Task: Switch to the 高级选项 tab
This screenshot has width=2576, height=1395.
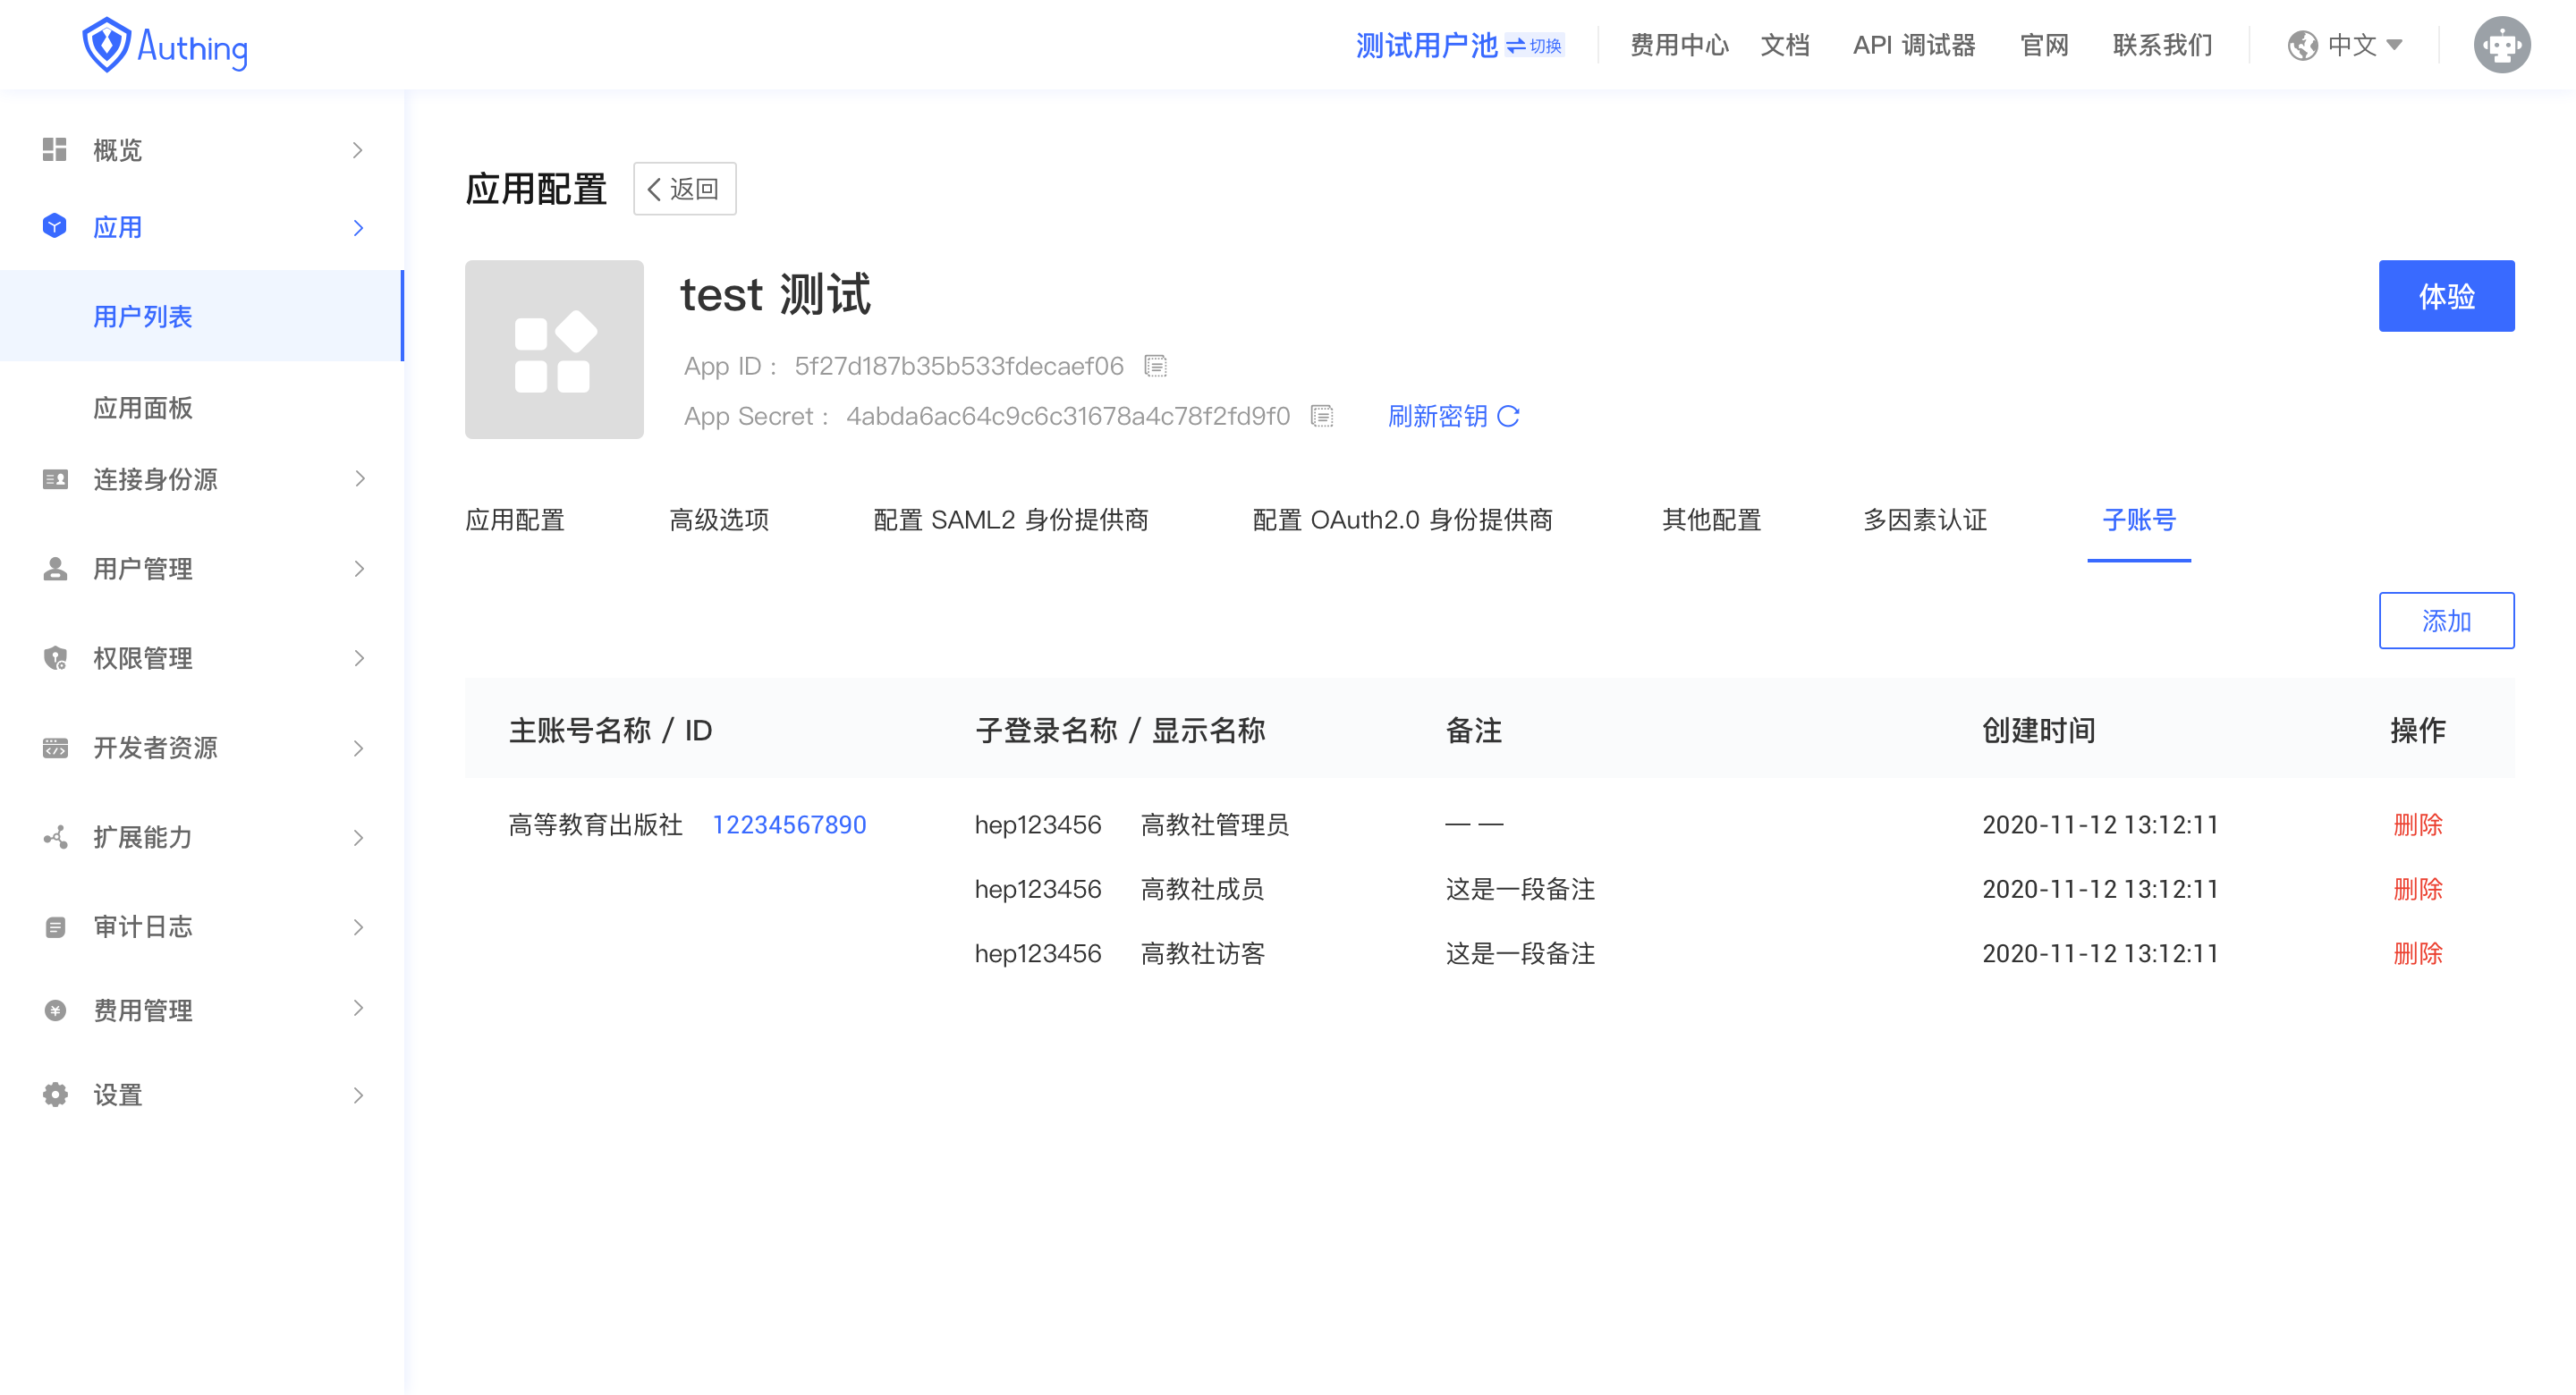Action: (x=719, y=520)
